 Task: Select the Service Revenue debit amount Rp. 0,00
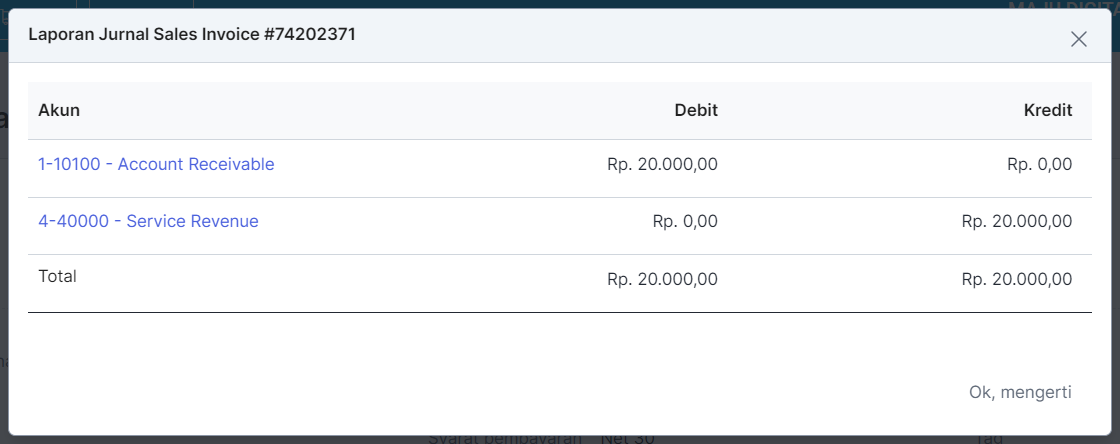click(x=685, y=221)
